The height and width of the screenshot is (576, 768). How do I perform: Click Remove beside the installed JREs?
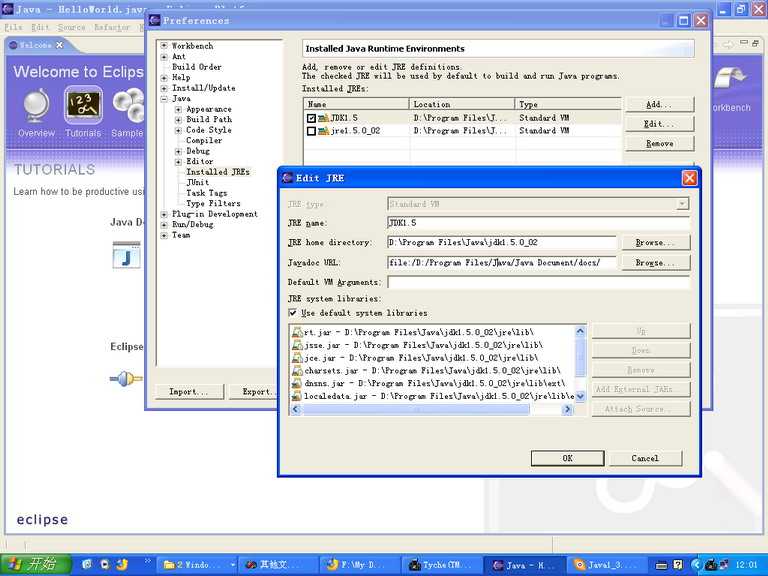coord(659,144)
